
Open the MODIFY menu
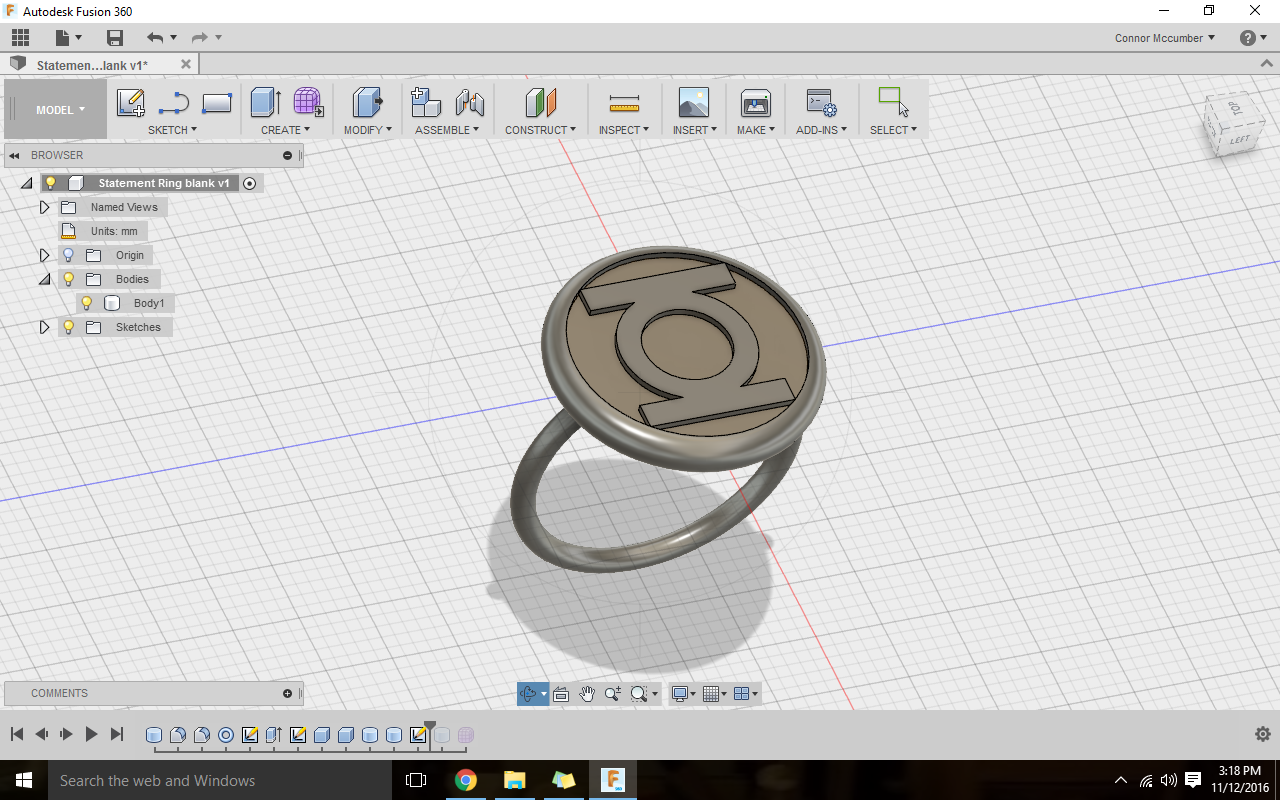coord(368,130)
